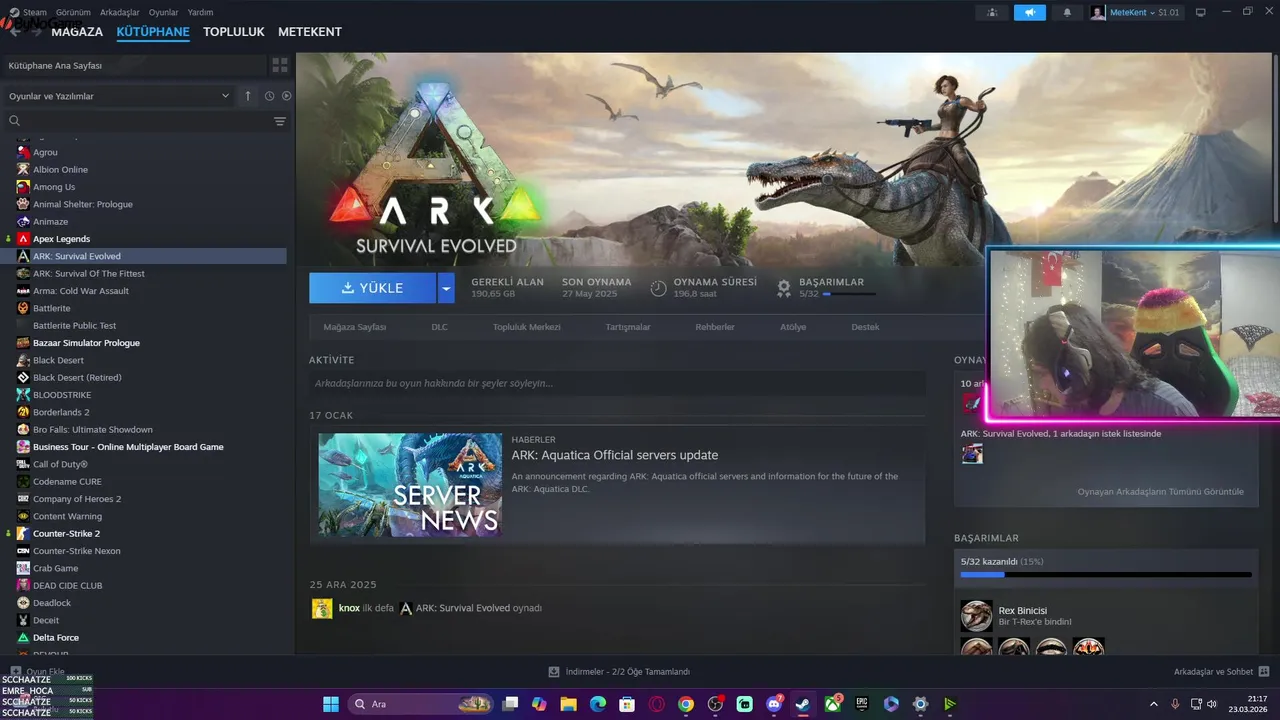Open Tartışmalar discussions
The width and height of the screenshot is (1280, 720).
tap(628, 327)
